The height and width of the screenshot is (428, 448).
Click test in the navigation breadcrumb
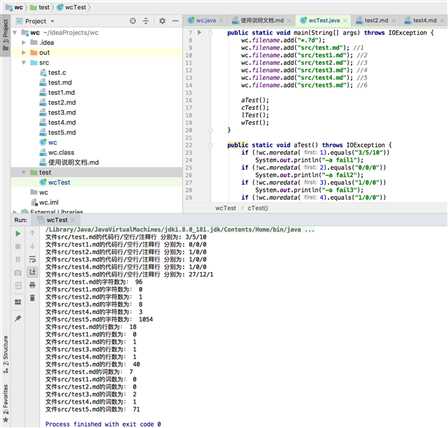[40, 7]
